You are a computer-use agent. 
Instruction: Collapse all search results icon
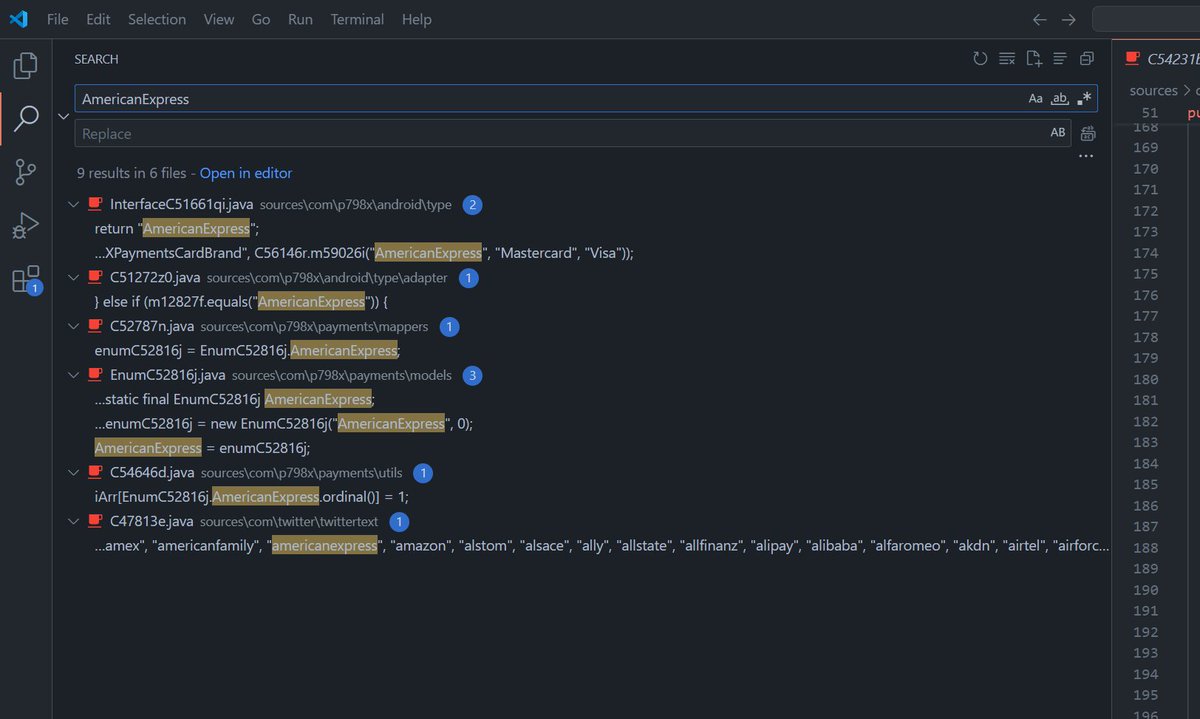[x=1087, y=59]
